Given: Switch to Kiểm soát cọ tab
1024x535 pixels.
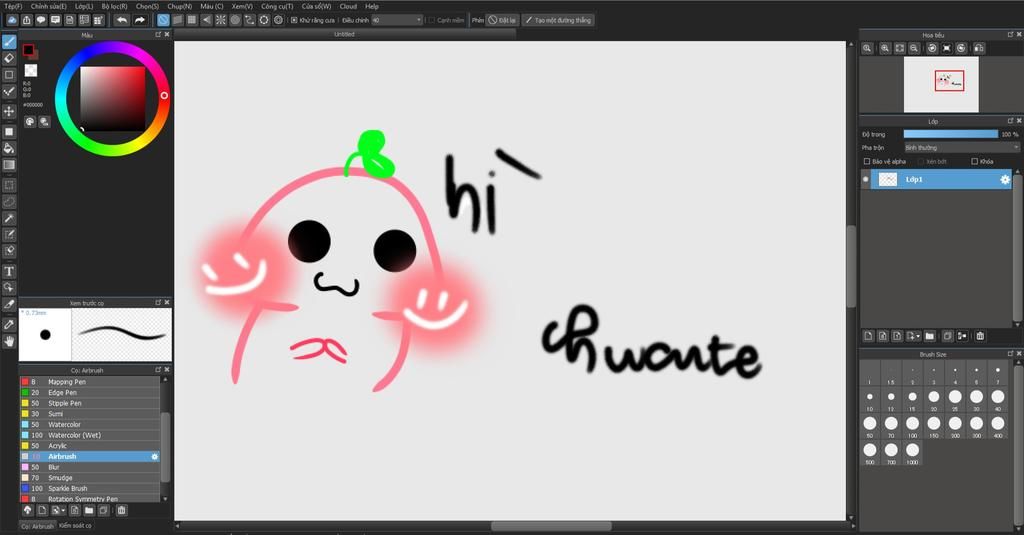Looking at the screenshot, I should [x=75, y=525].
